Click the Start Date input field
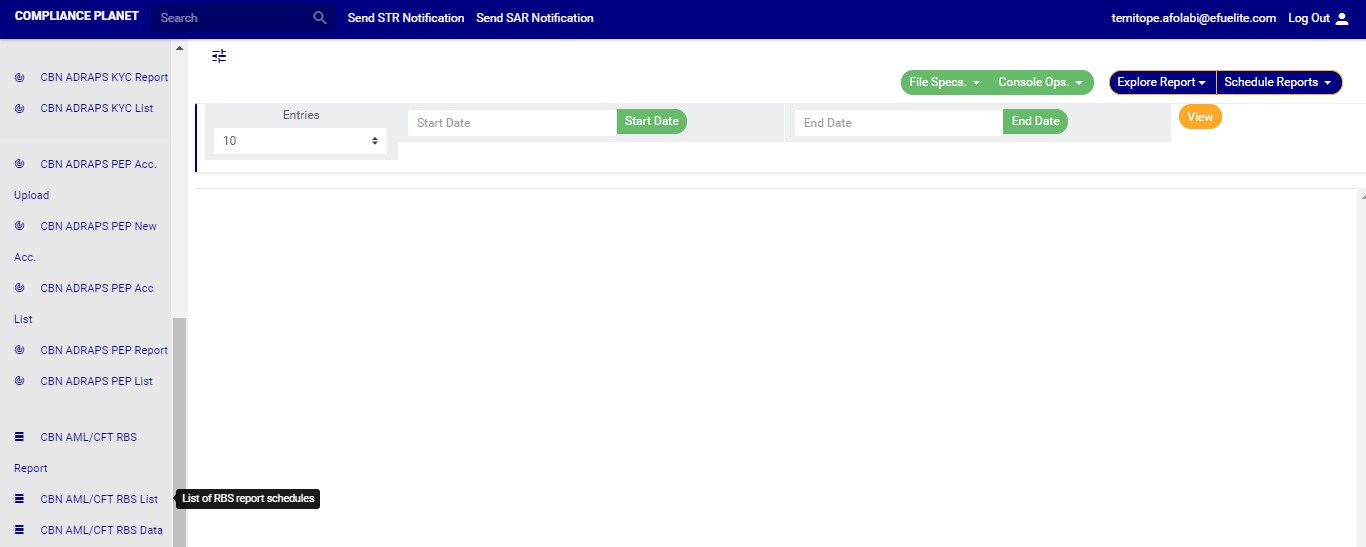 click(x=511, y=123)
